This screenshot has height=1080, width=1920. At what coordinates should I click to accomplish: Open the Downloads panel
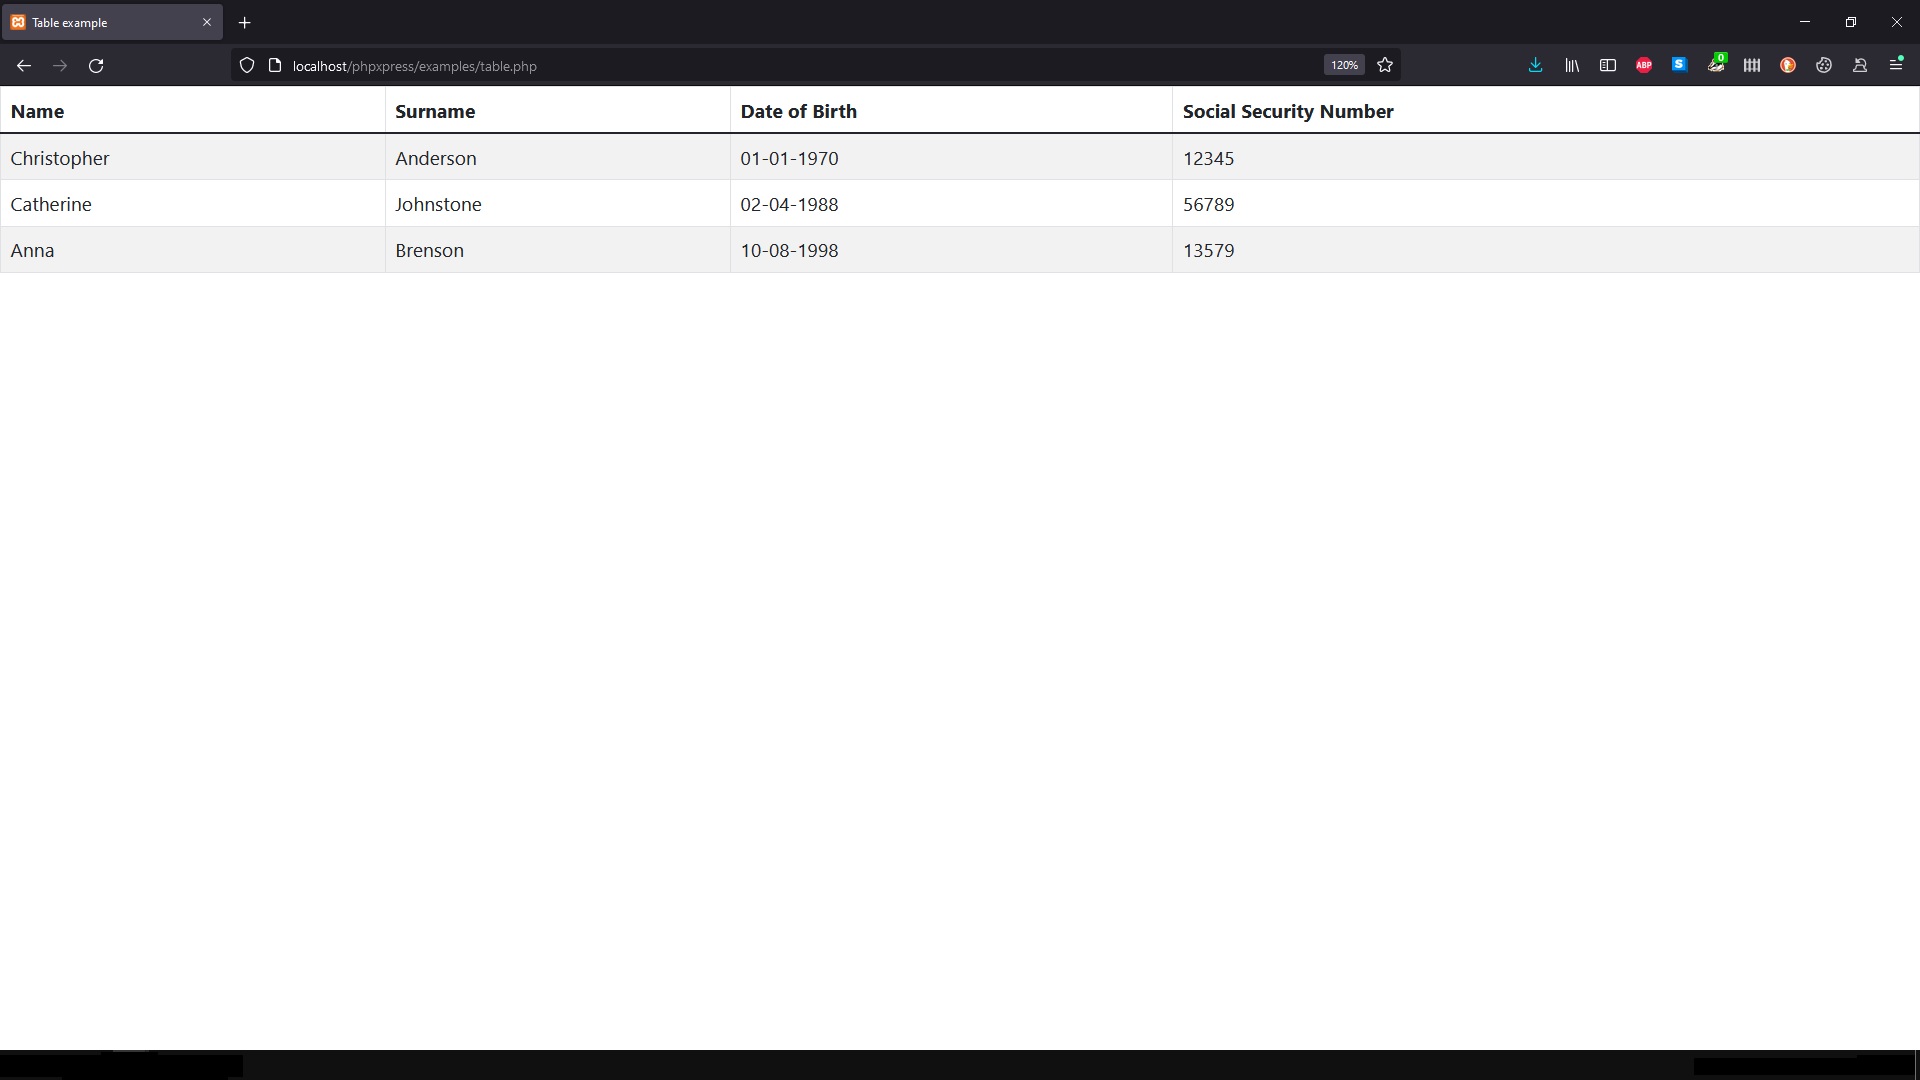click(1535, 65)
